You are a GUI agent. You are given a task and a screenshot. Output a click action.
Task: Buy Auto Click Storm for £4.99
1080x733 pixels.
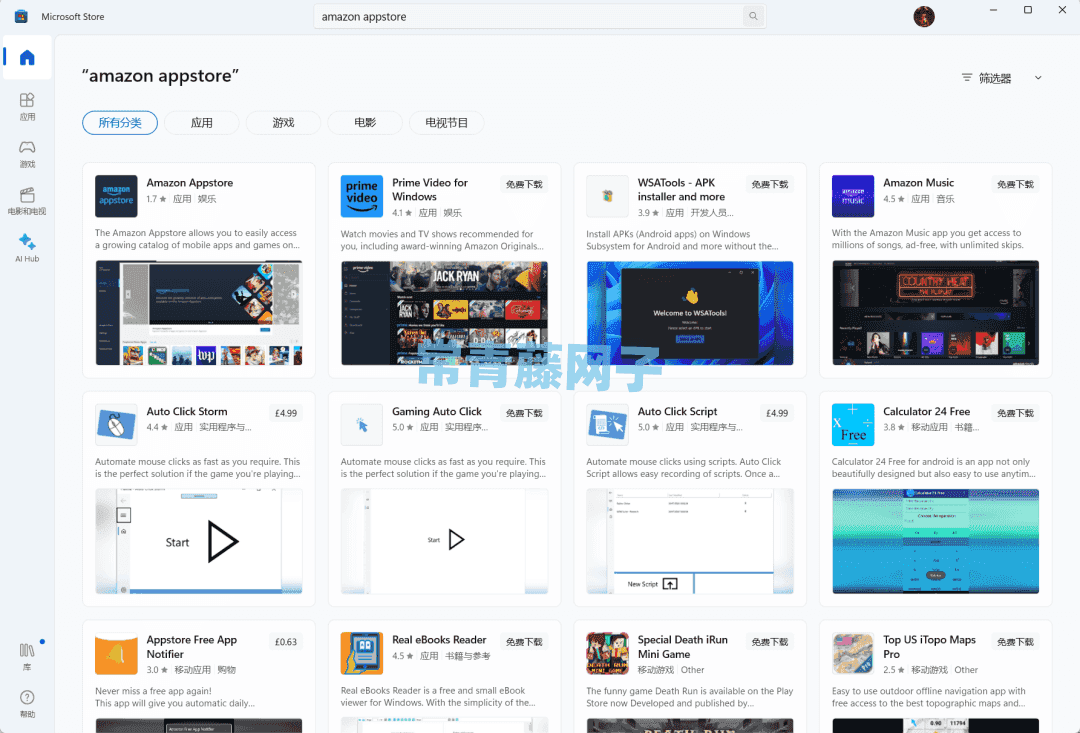(286, 413)
